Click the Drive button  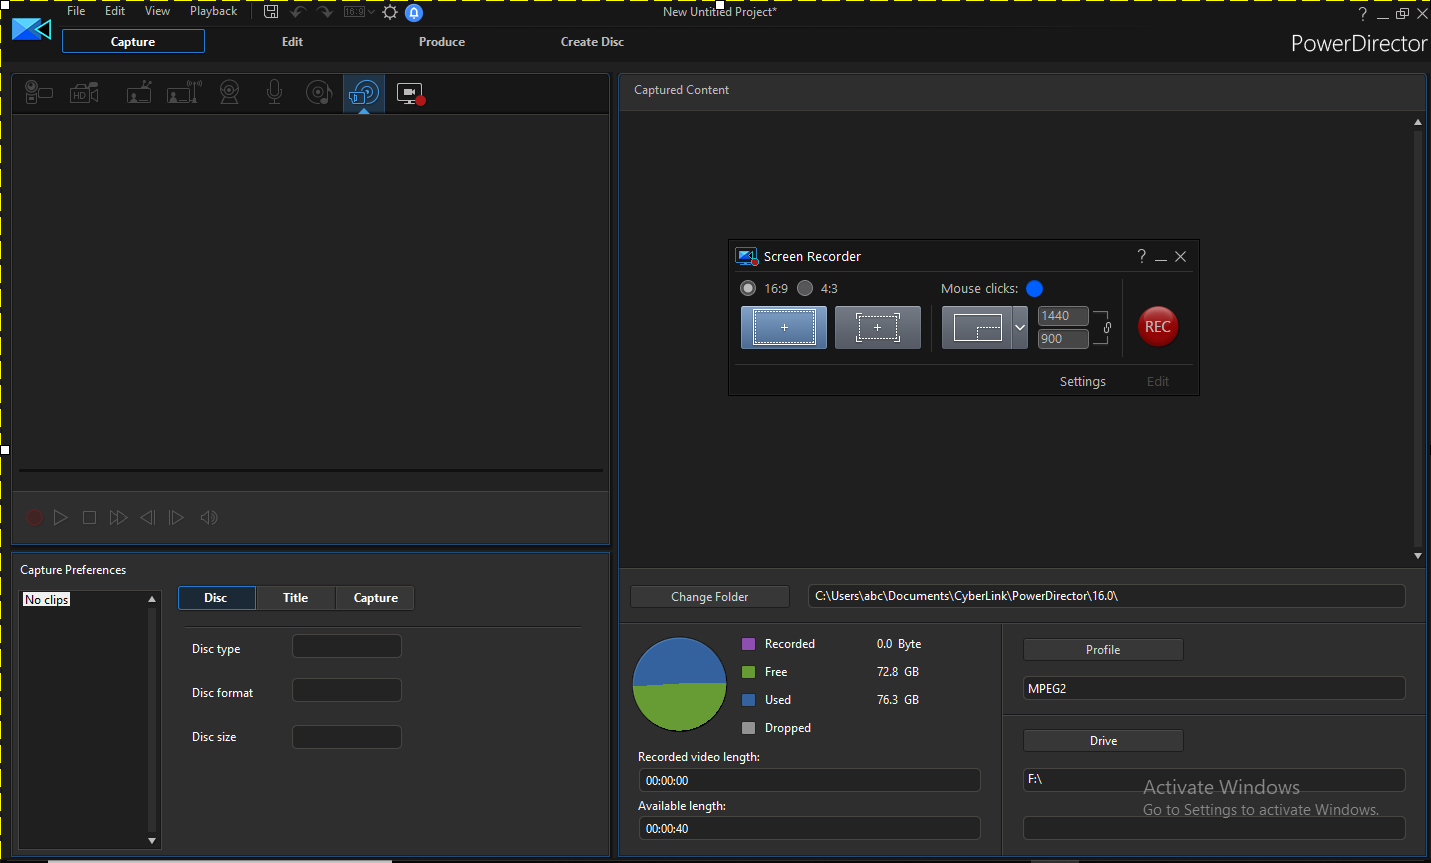click(x=1103, y=741)
